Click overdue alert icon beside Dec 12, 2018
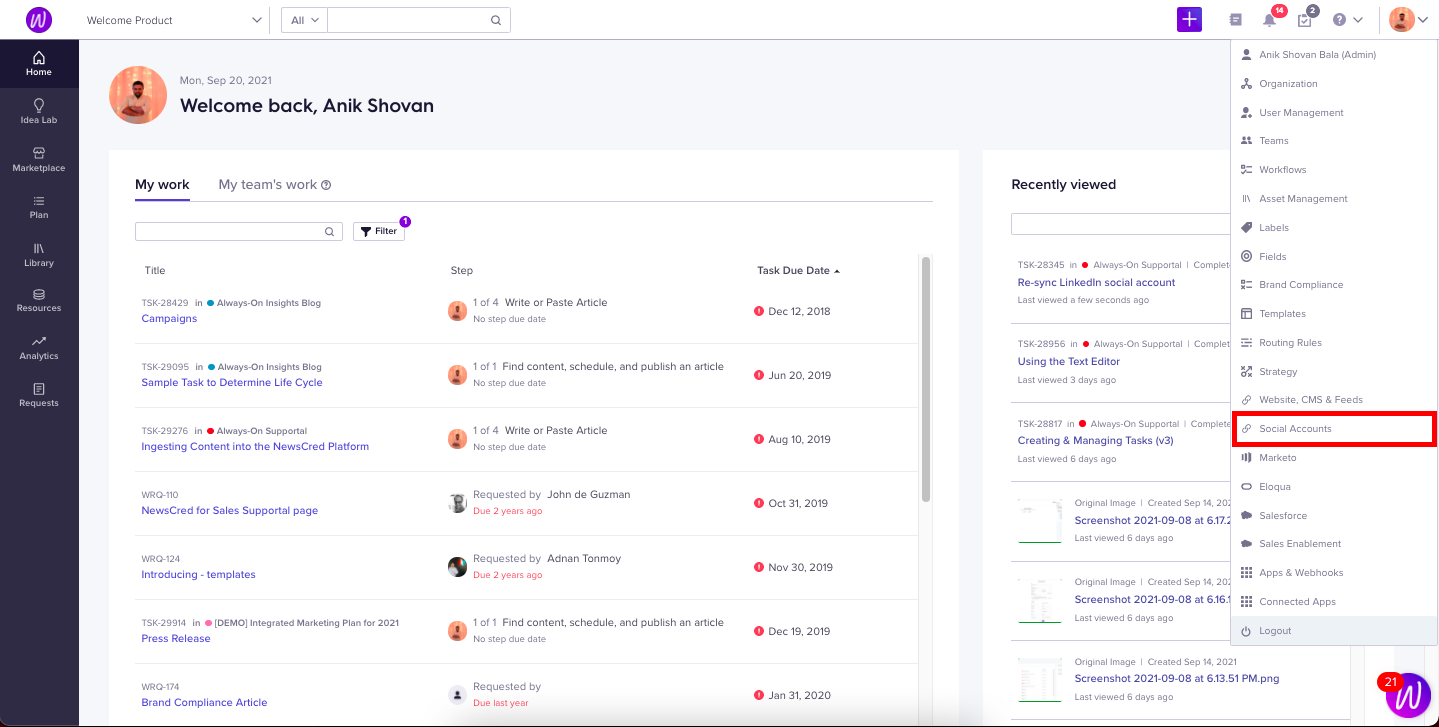The image size is (1439, 727). [759, 311]
